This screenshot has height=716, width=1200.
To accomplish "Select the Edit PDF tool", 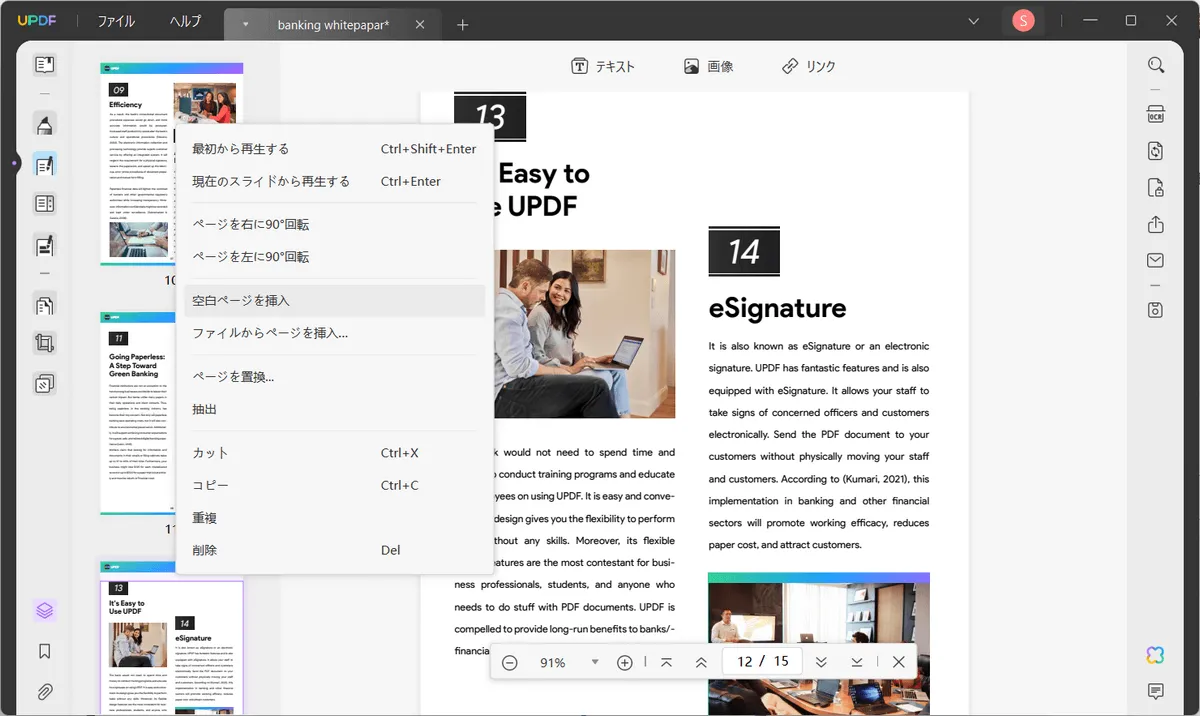I will coord(44,165).
